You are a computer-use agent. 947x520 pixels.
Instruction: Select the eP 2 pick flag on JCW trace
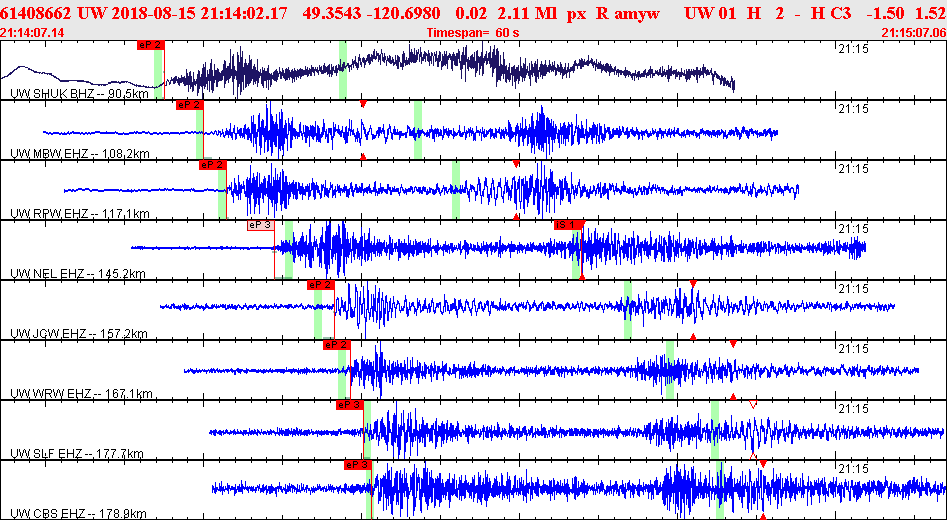(x=321, y=285)
